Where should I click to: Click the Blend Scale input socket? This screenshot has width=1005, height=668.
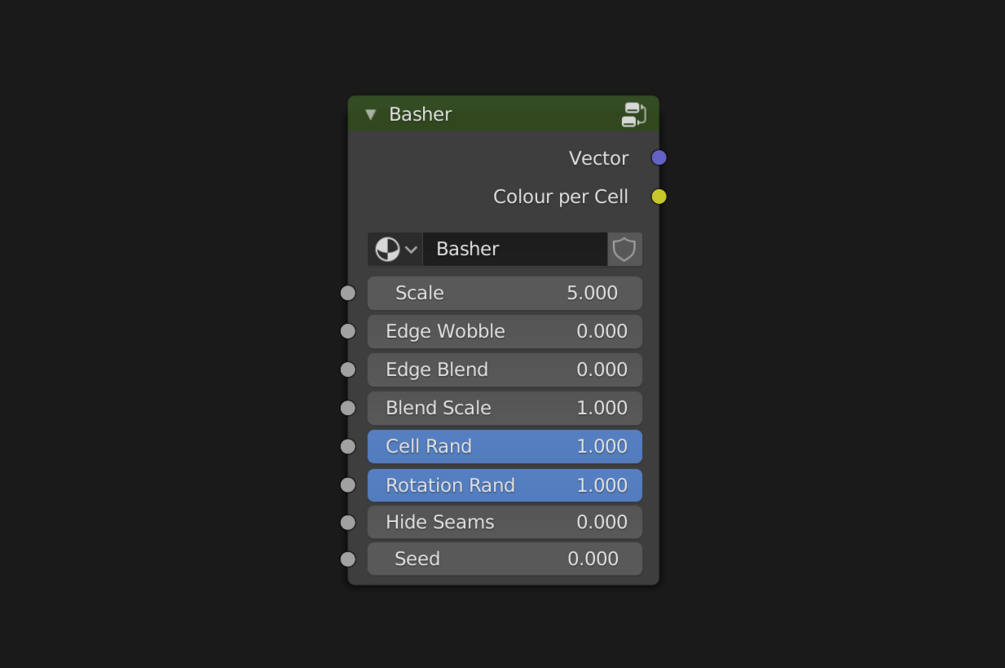coord(348,408)
